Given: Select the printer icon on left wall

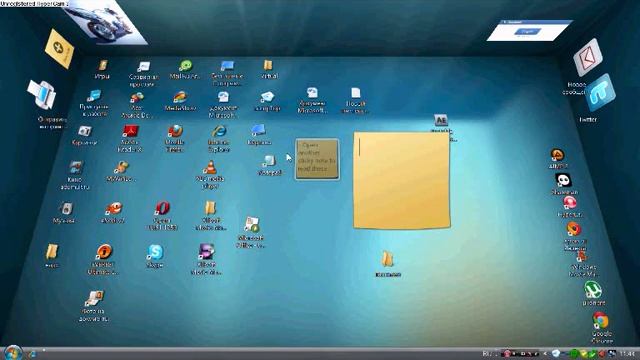Looking at the screenshot, I should point(42,94).
